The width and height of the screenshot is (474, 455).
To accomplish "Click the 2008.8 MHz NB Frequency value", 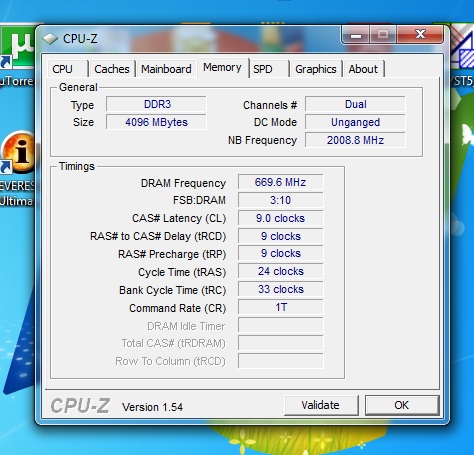I will pyautogui.click(x=355, y=140).
